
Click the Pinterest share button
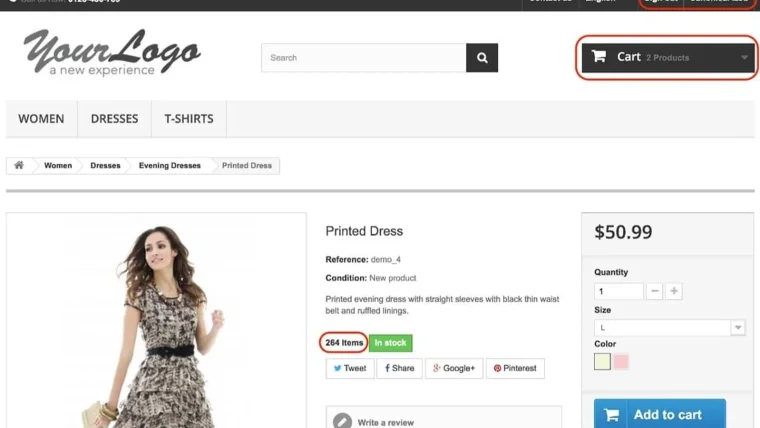point(515,368)
